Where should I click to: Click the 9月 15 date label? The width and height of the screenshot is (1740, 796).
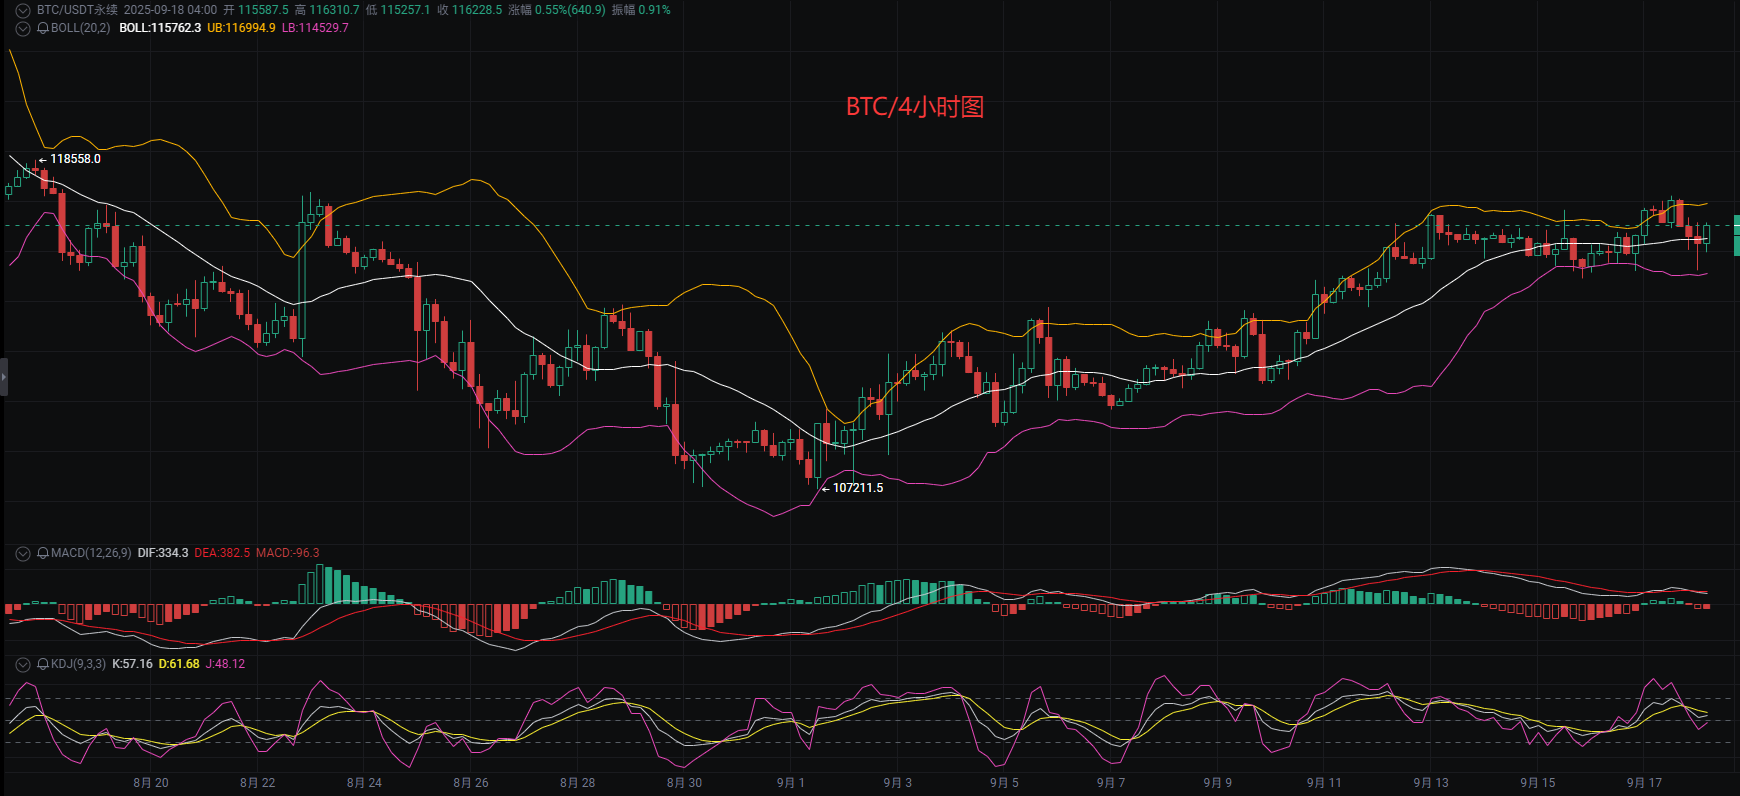click(x=1538, y=783)
